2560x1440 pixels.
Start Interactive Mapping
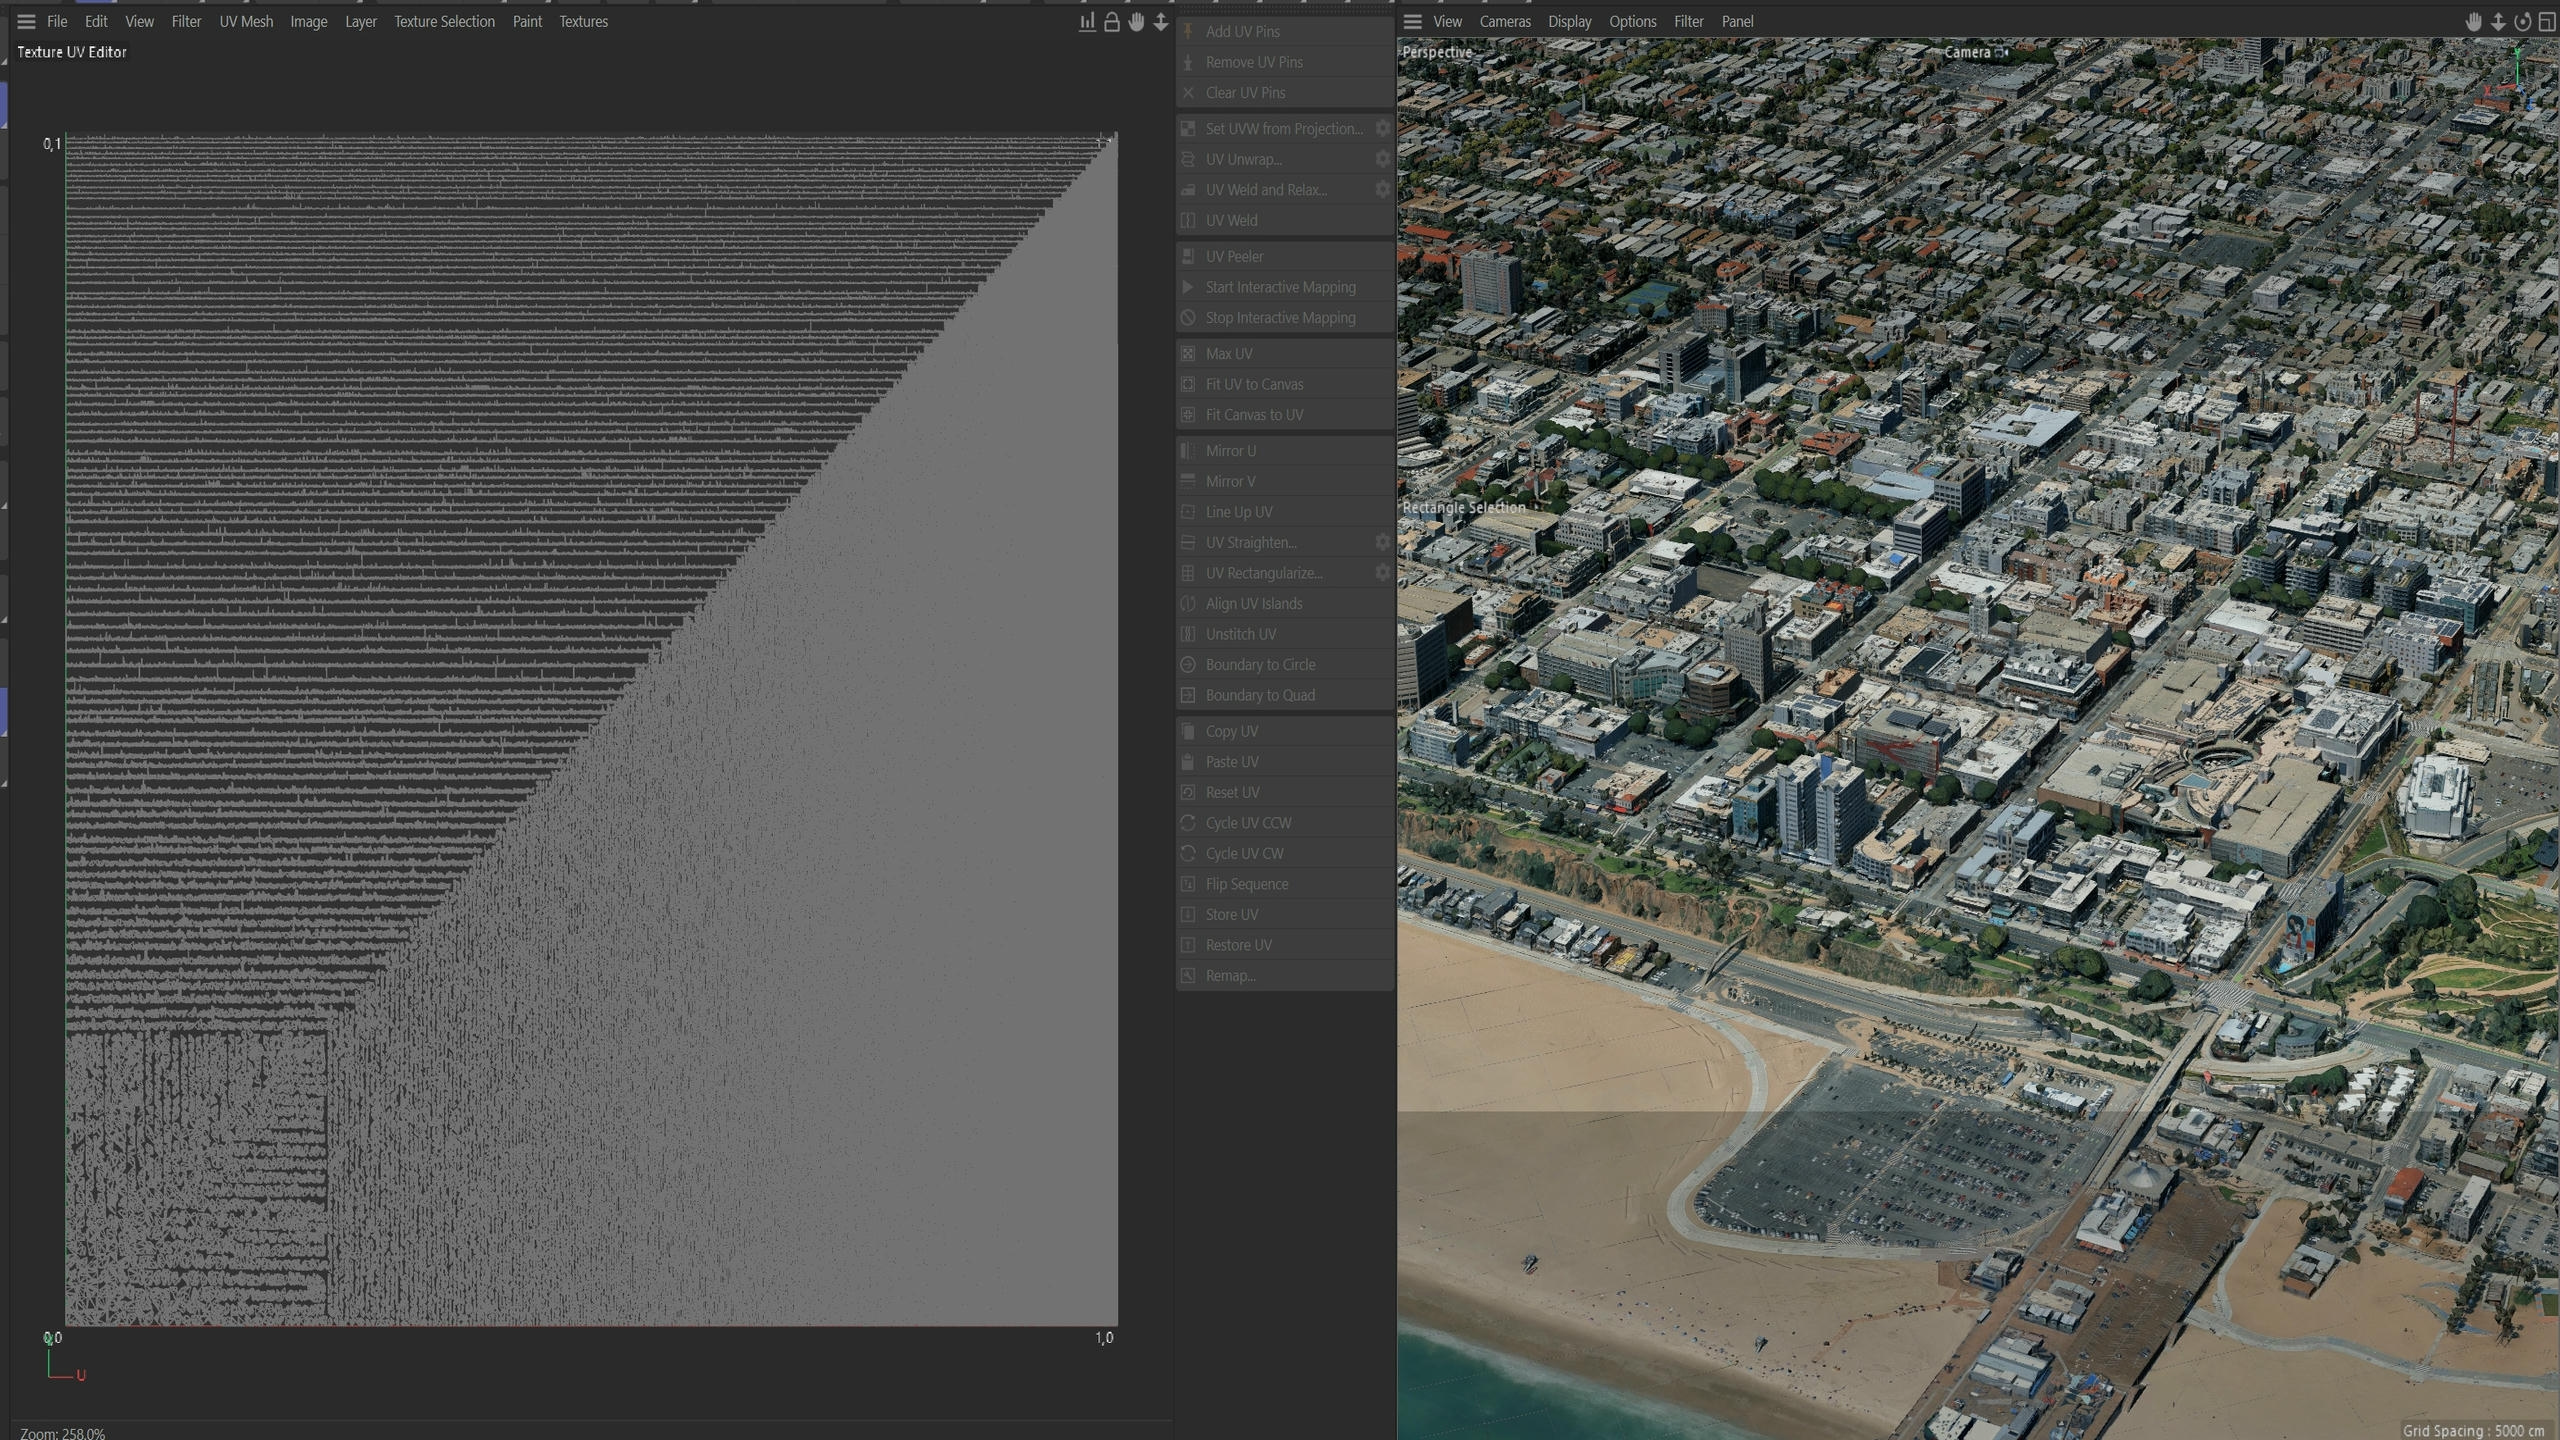pyautogui.click(x=1285, y=287)
